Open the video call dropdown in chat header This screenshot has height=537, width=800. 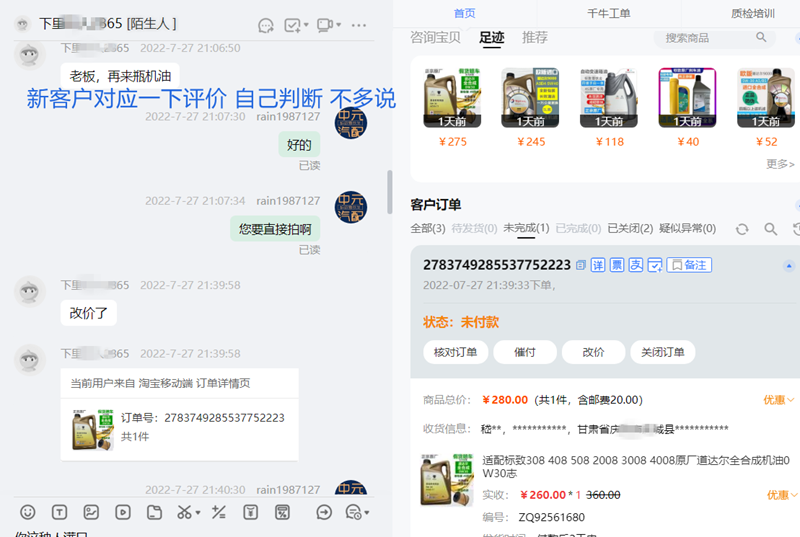pos(340,25)
